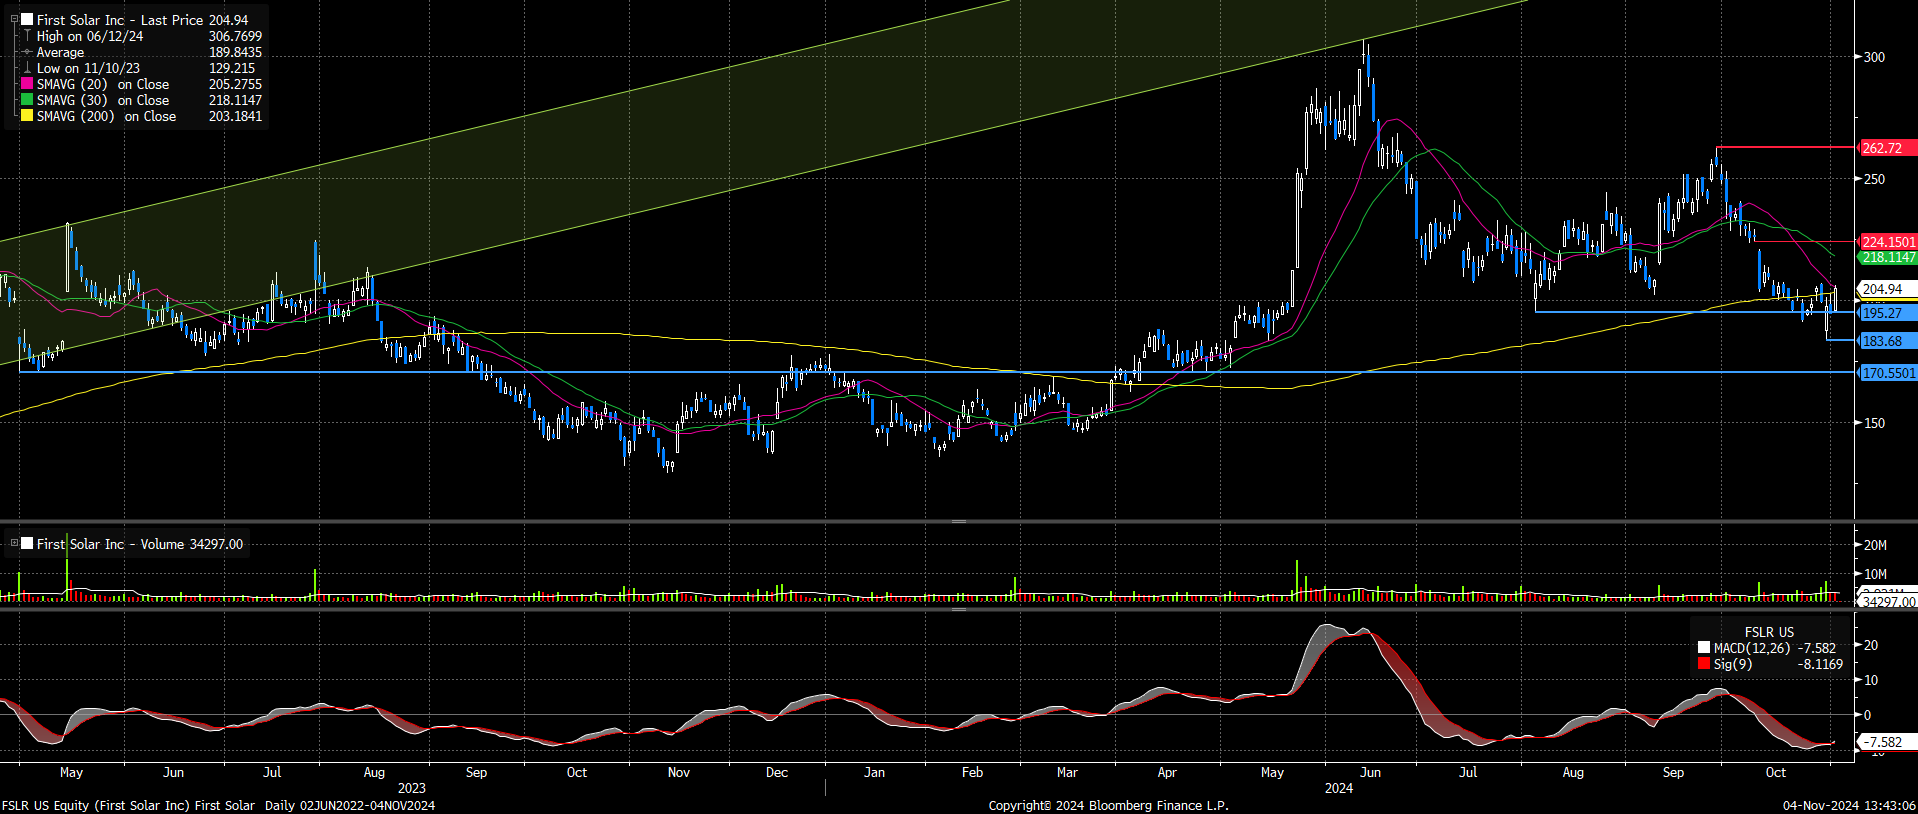This screenshot has height=814, width=1918.
Task: Click the Average marker icon in legend
Action: coord(28,52)
